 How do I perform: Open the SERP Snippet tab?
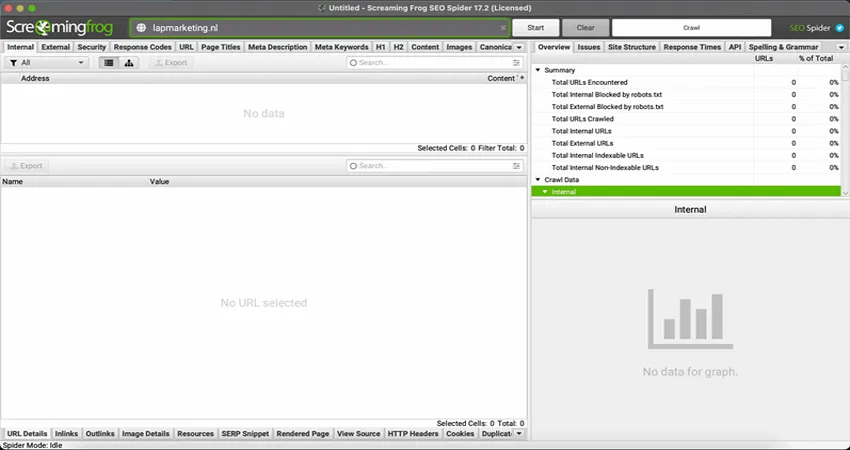tap(245, 434)
